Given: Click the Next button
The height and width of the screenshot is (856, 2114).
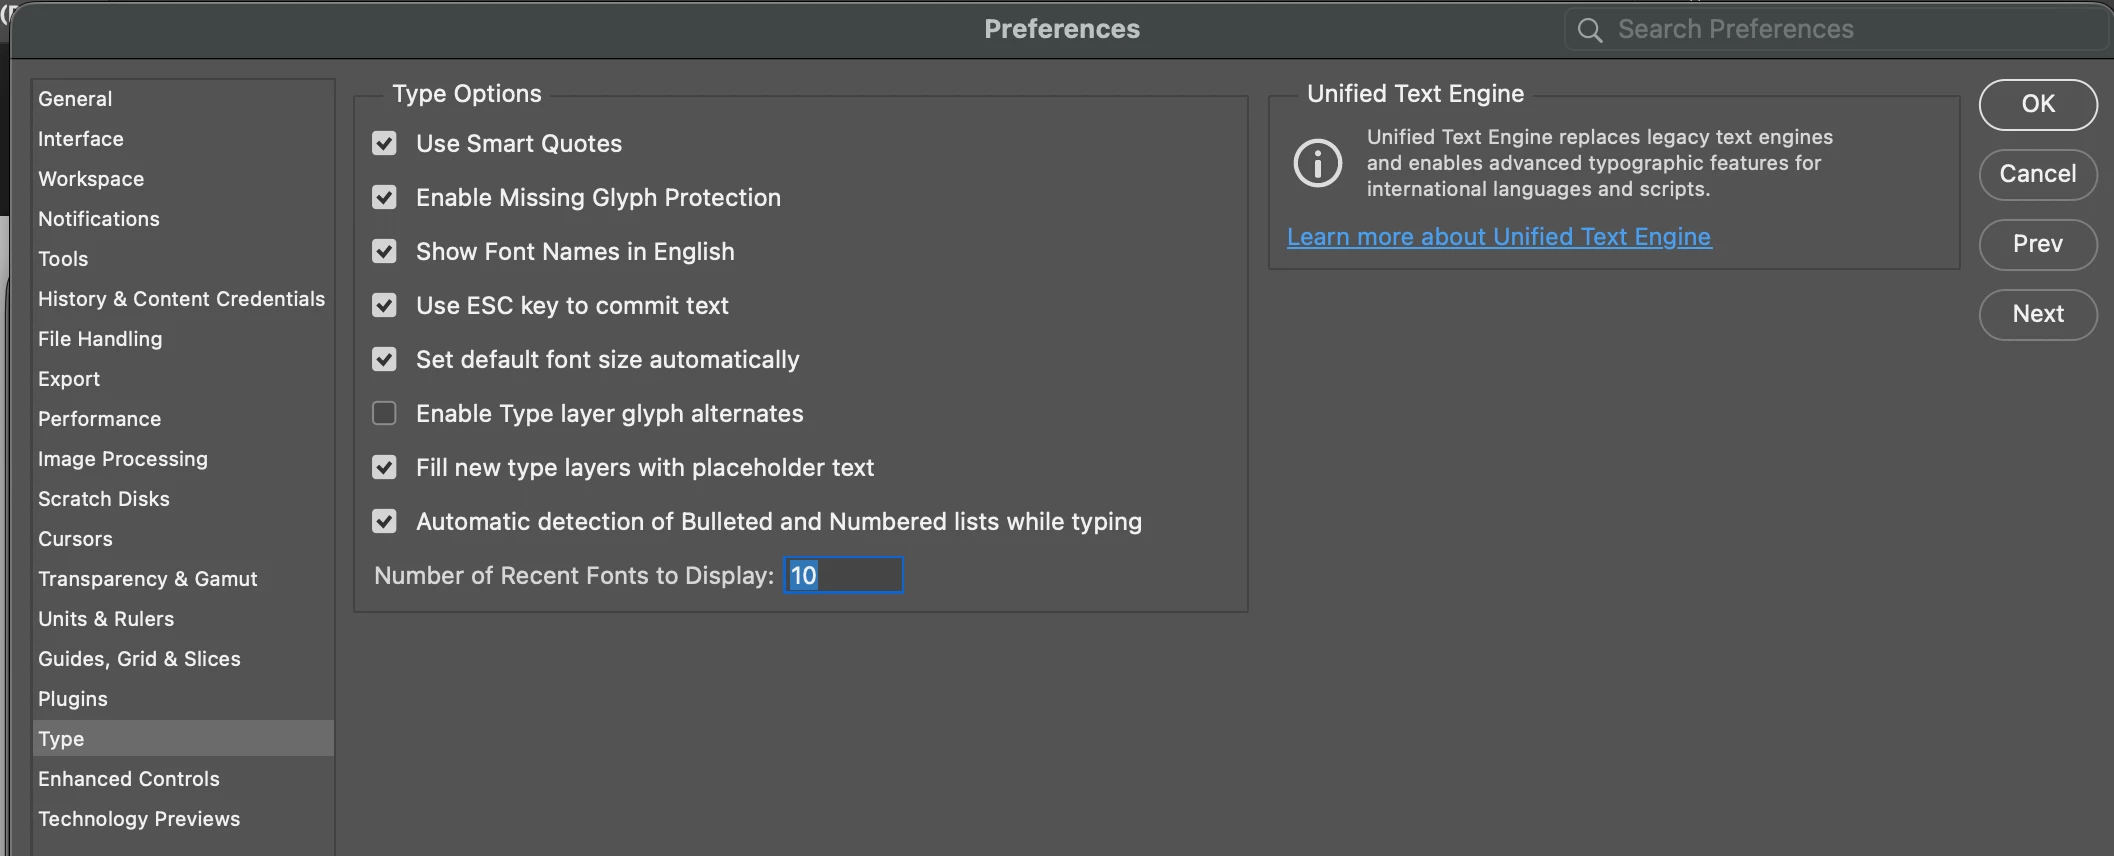Looking at the screenshot, I should click(x=2037, y=314).
